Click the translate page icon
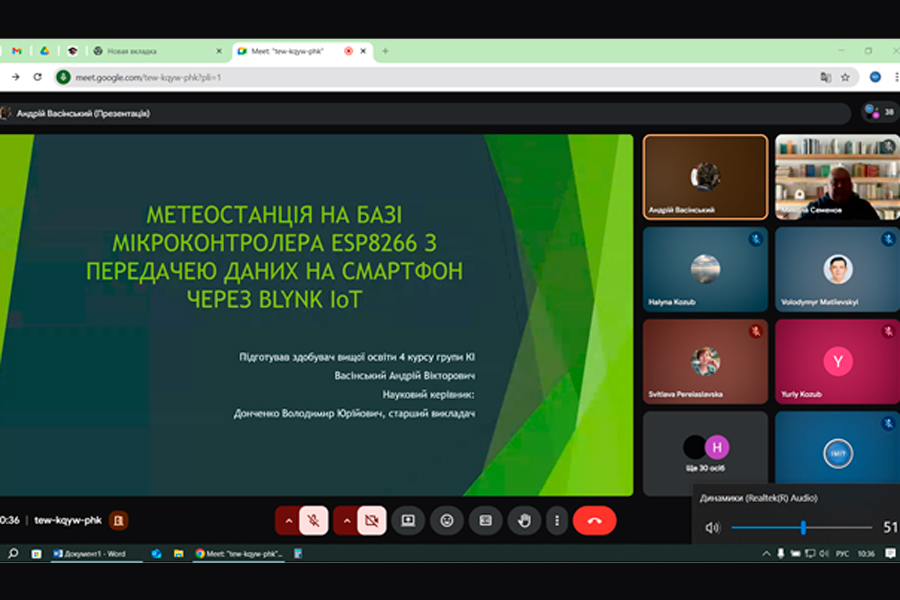Image resolution: width=900 pixels, height=600 pixels. 825,77
